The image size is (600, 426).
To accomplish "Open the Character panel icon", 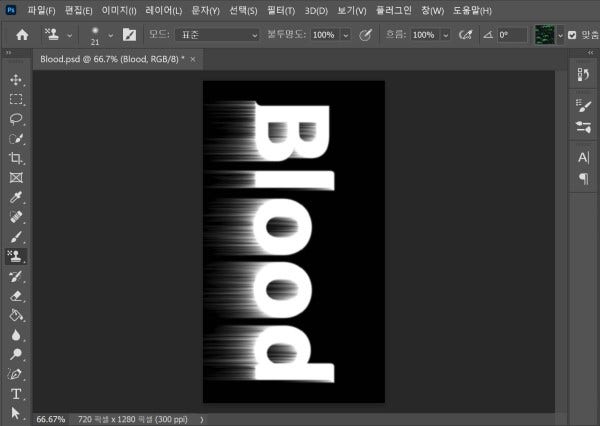I will tap(583, 157).
